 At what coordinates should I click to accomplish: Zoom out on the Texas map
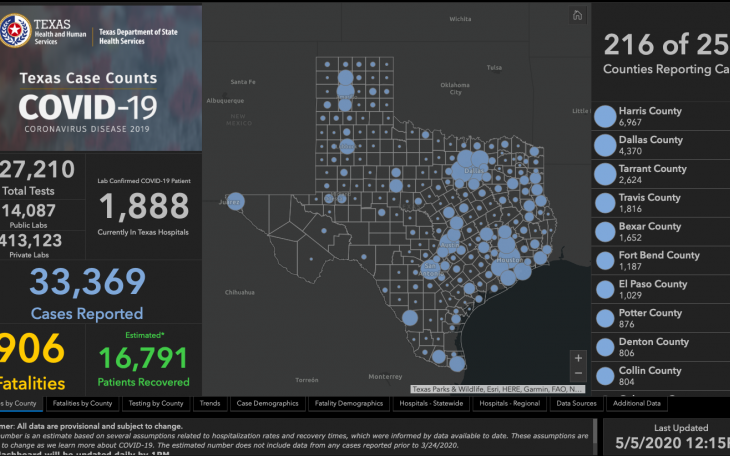tap(577, 375)
